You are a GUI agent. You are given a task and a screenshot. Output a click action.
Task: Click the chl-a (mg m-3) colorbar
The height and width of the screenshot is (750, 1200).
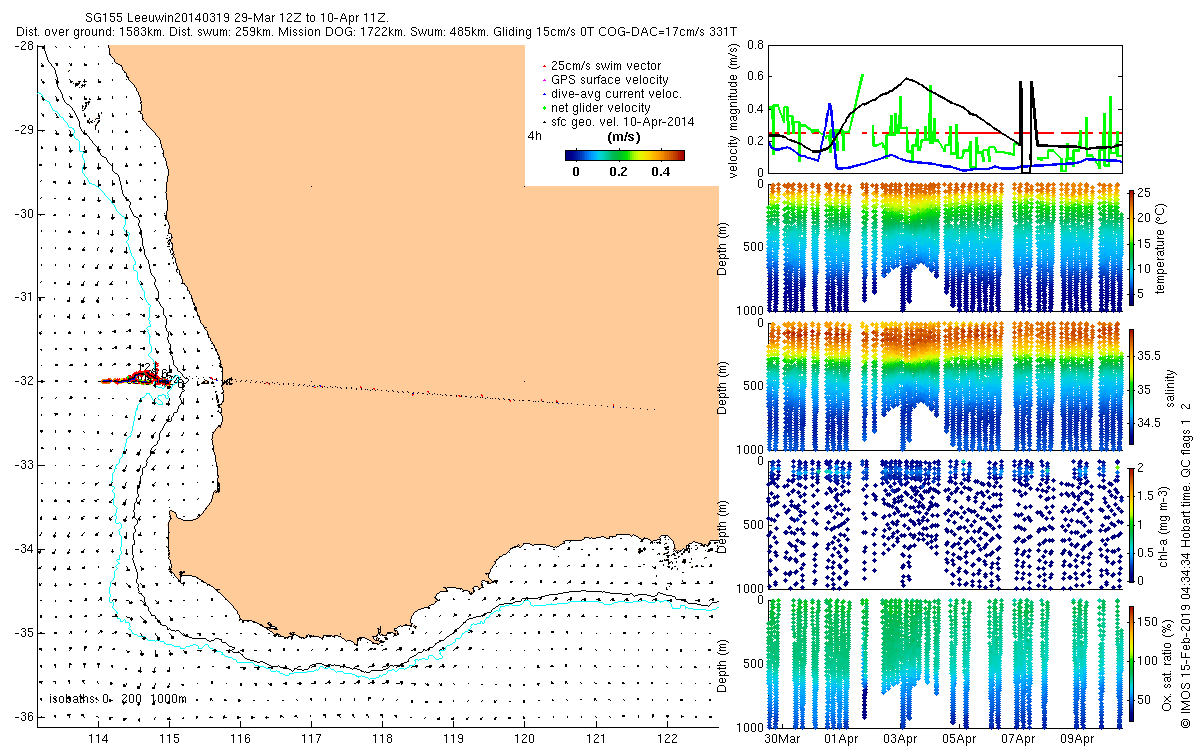pos(1131,523)
